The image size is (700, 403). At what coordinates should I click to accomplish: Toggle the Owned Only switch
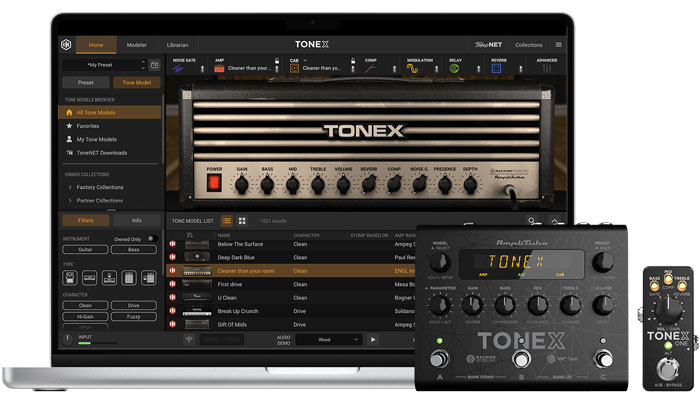coord(152,239)
